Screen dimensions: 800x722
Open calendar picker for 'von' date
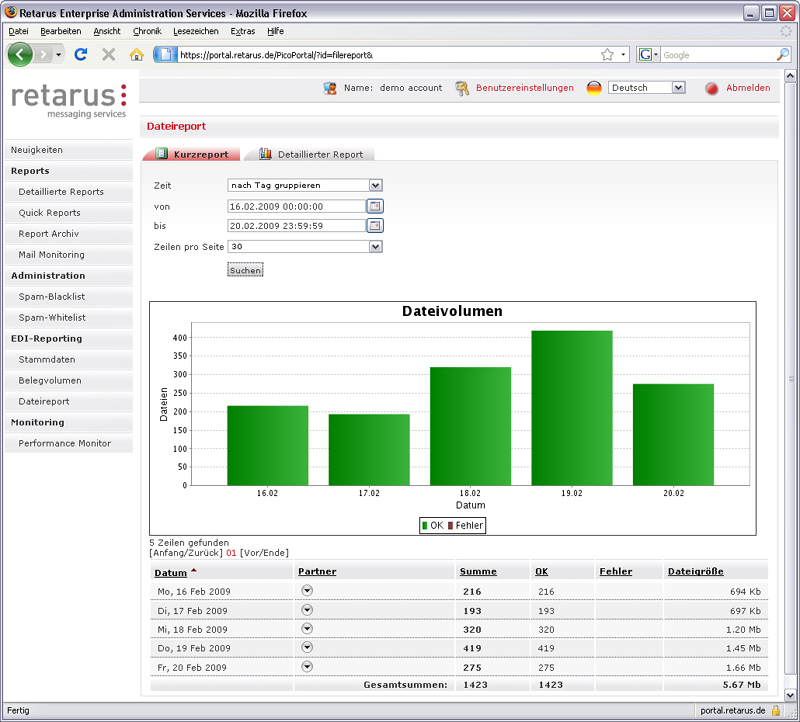click(x=374, y=206)
